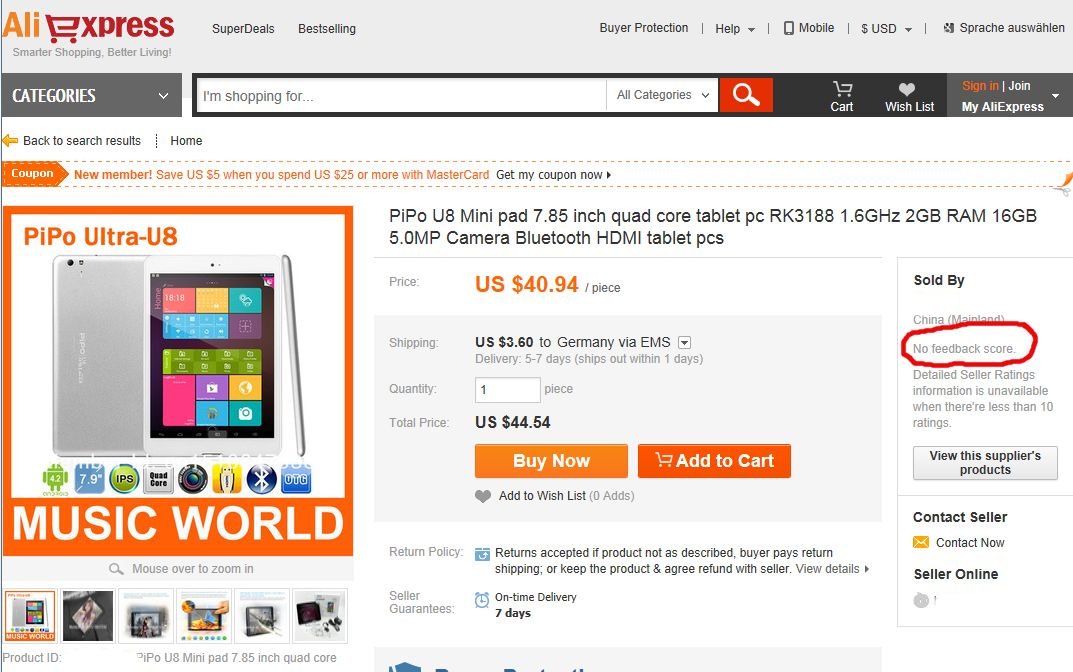Open the shipping method dropdown next to EMS
Screen dimensions: 1073x672
pos(684,342)
